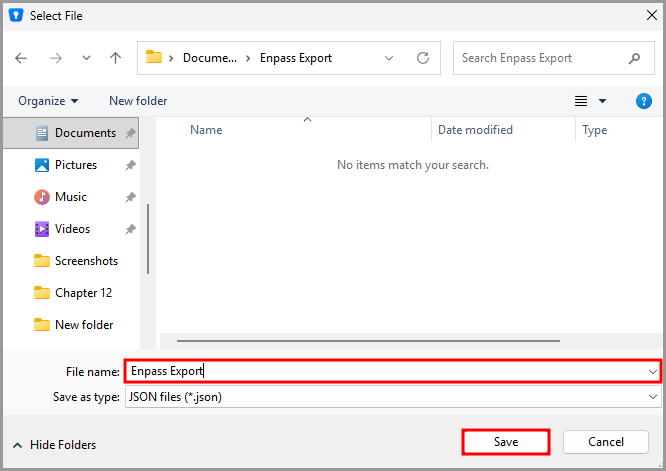Click the Pictures folder icon
Viewport: 666px width, 471px height.
(x=42, y=165)
